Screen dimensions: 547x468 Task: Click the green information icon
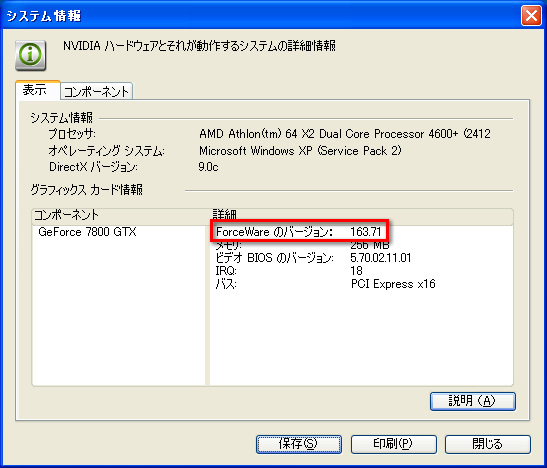[30, 55]
